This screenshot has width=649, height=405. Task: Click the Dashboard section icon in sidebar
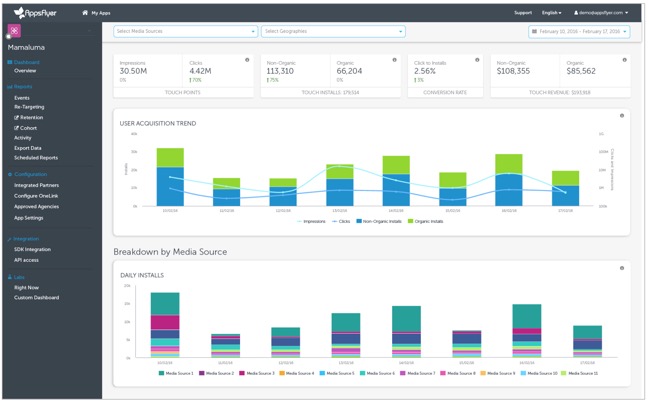click(10, 62)
